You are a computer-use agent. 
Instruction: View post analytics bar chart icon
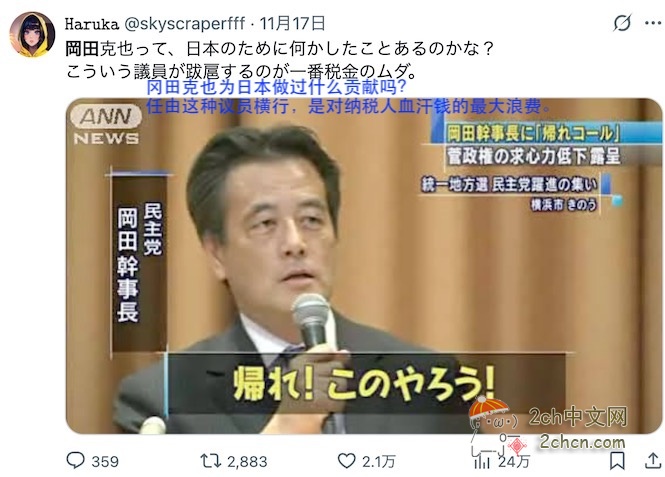point(482,461)
